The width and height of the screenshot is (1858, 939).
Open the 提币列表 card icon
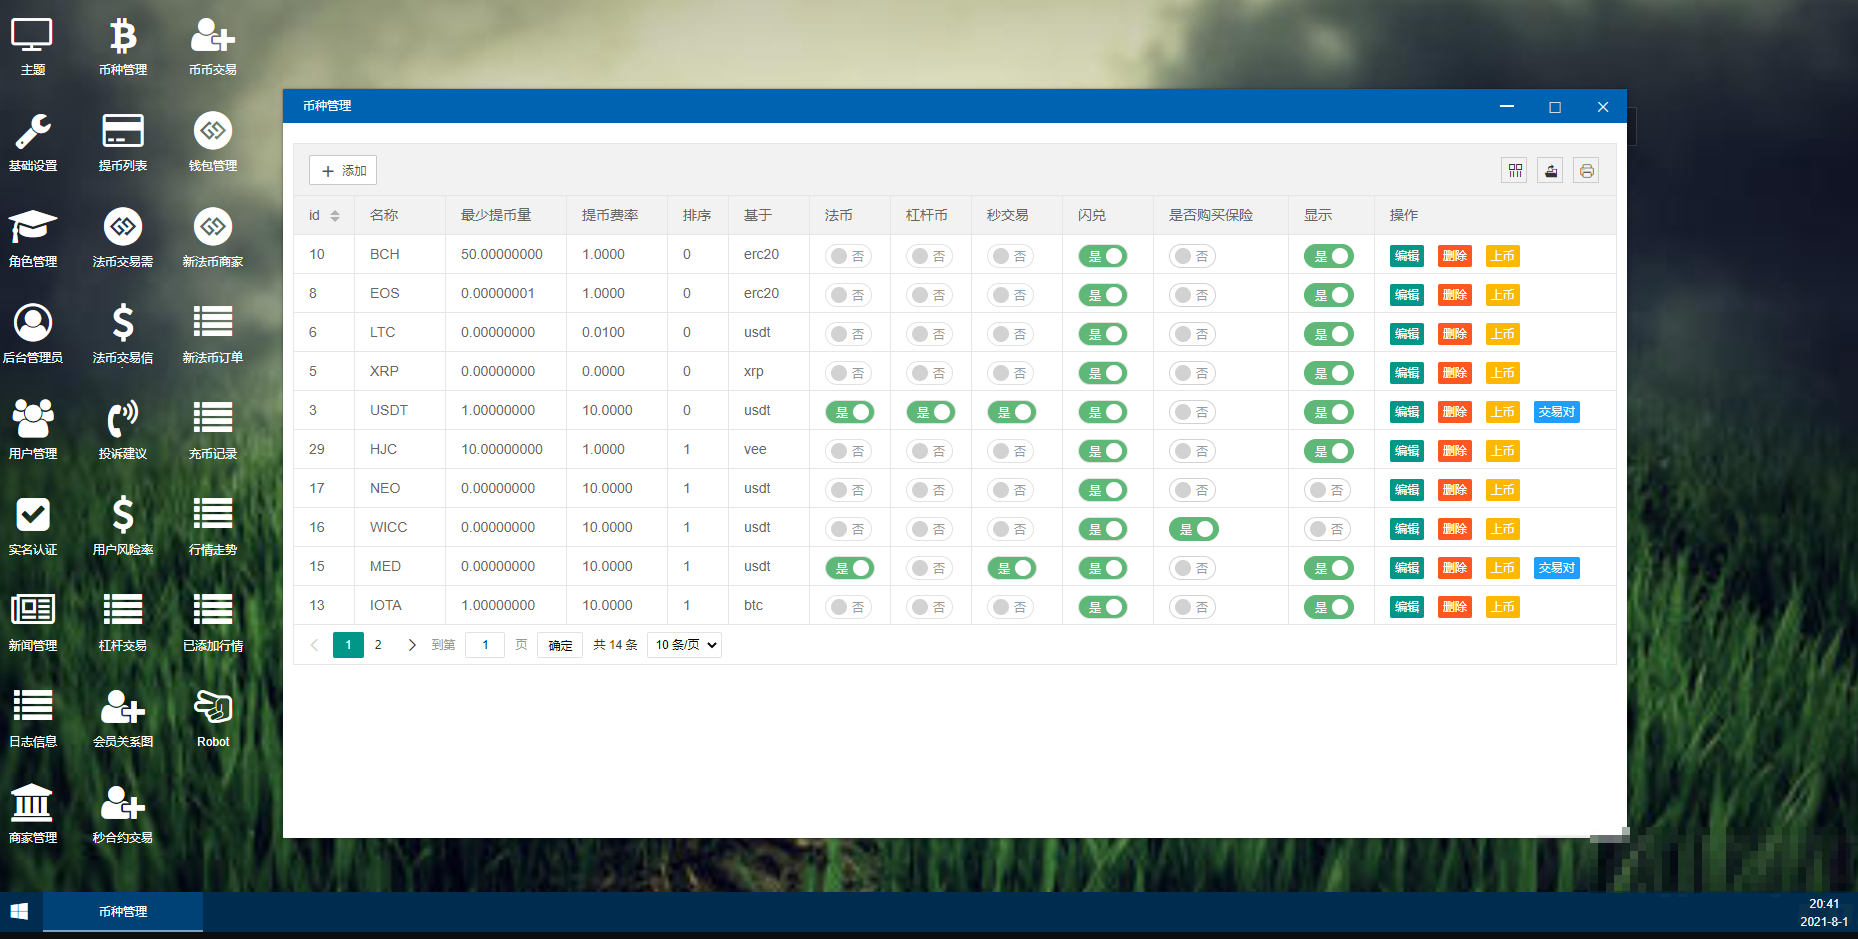[x=123, y=131]
